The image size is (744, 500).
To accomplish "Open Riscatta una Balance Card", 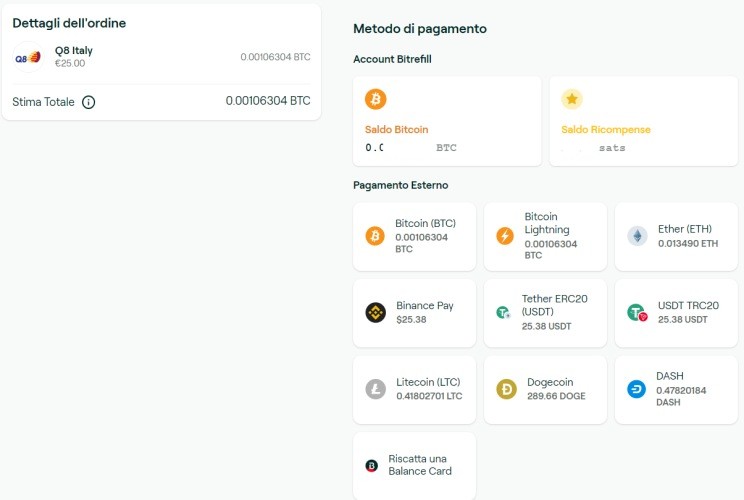I will (414, 466).
